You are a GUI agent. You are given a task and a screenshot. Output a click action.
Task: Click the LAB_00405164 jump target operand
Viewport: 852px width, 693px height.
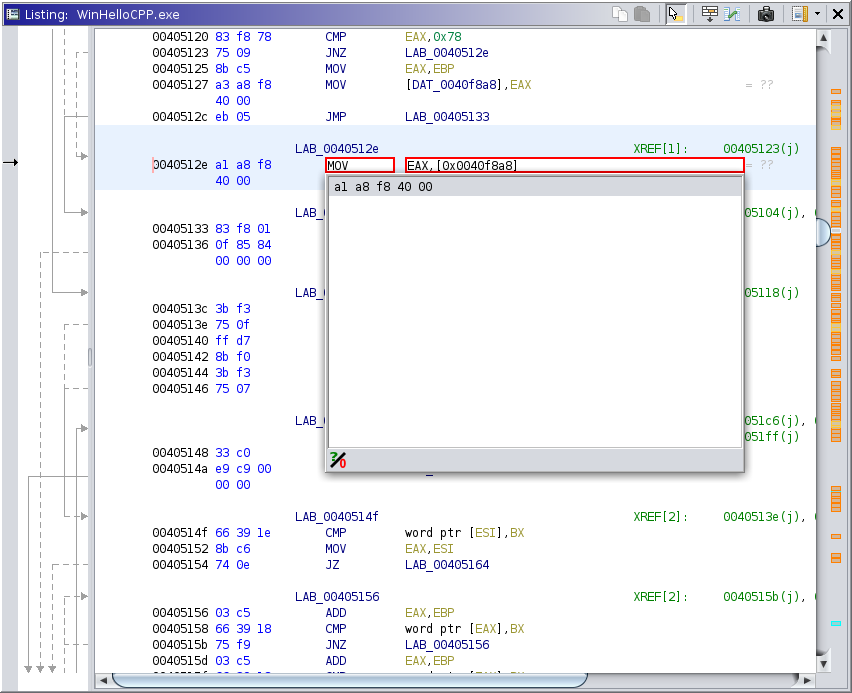(x=446, y=565)
